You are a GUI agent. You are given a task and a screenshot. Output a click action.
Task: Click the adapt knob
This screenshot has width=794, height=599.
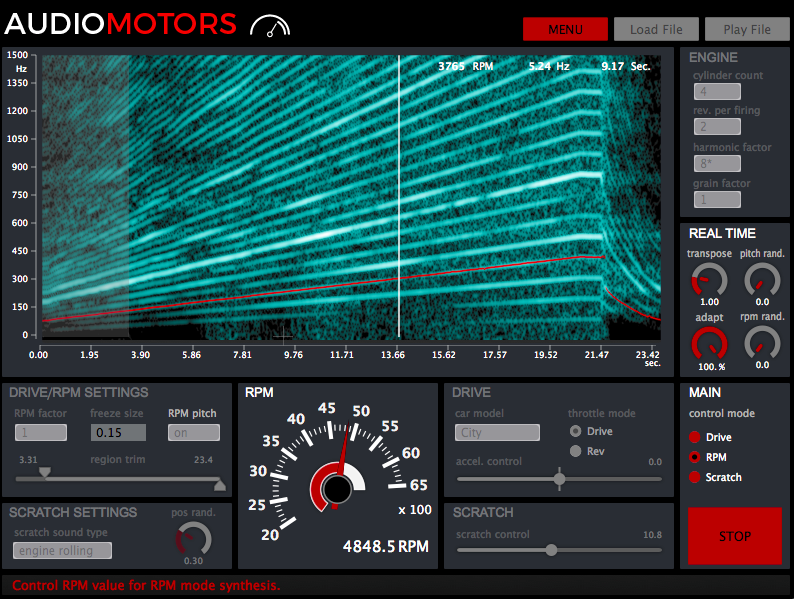click(x=709, y=344)
